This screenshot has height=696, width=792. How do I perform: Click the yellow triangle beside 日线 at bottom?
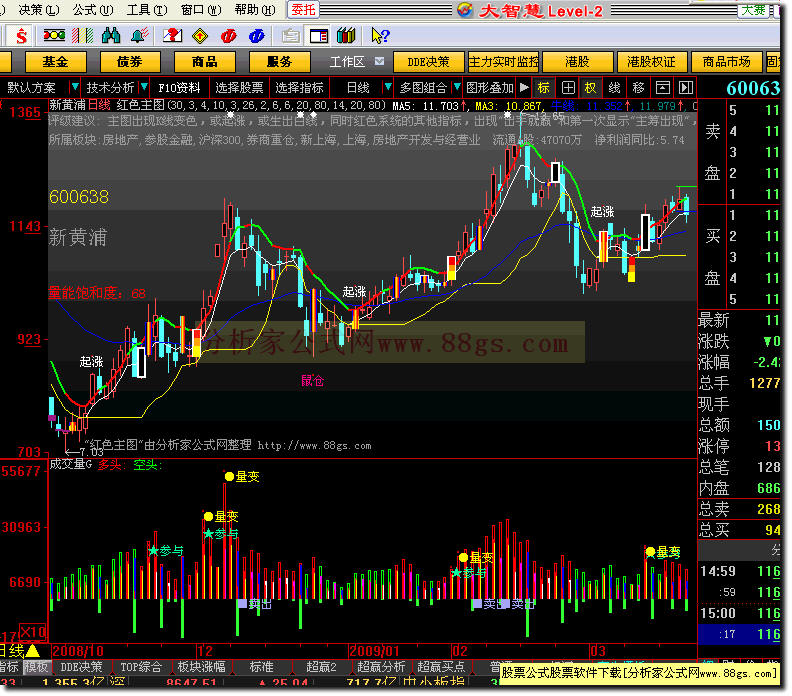32,651
